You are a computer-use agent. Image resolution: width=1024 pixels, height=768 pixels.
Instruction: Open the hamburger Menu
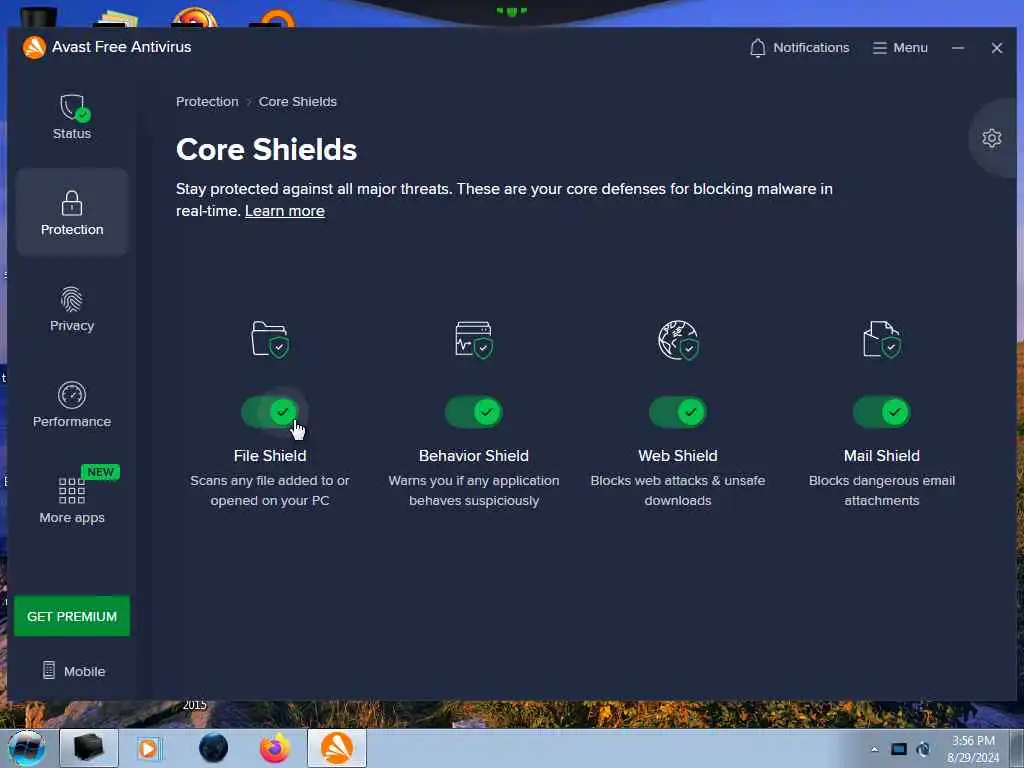click(x=900, y=48)
